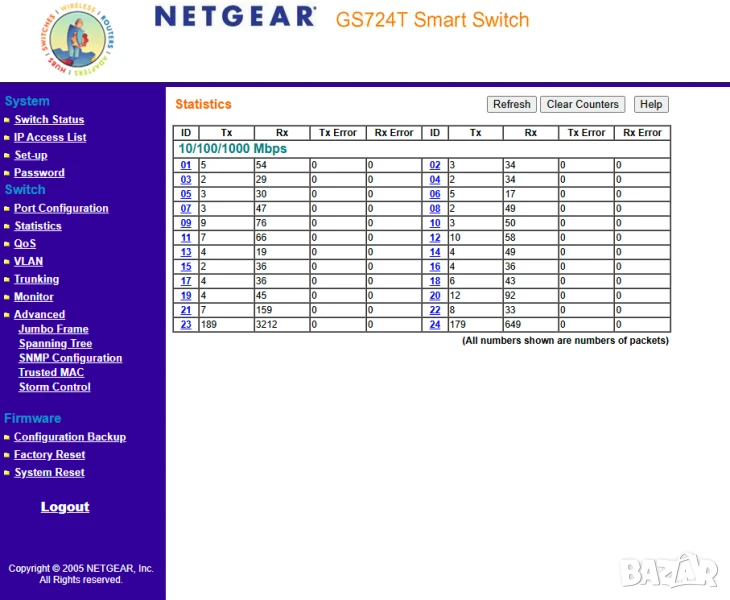Open Help for Statistics
The image size is (730, 600).
tap(651, 104)
